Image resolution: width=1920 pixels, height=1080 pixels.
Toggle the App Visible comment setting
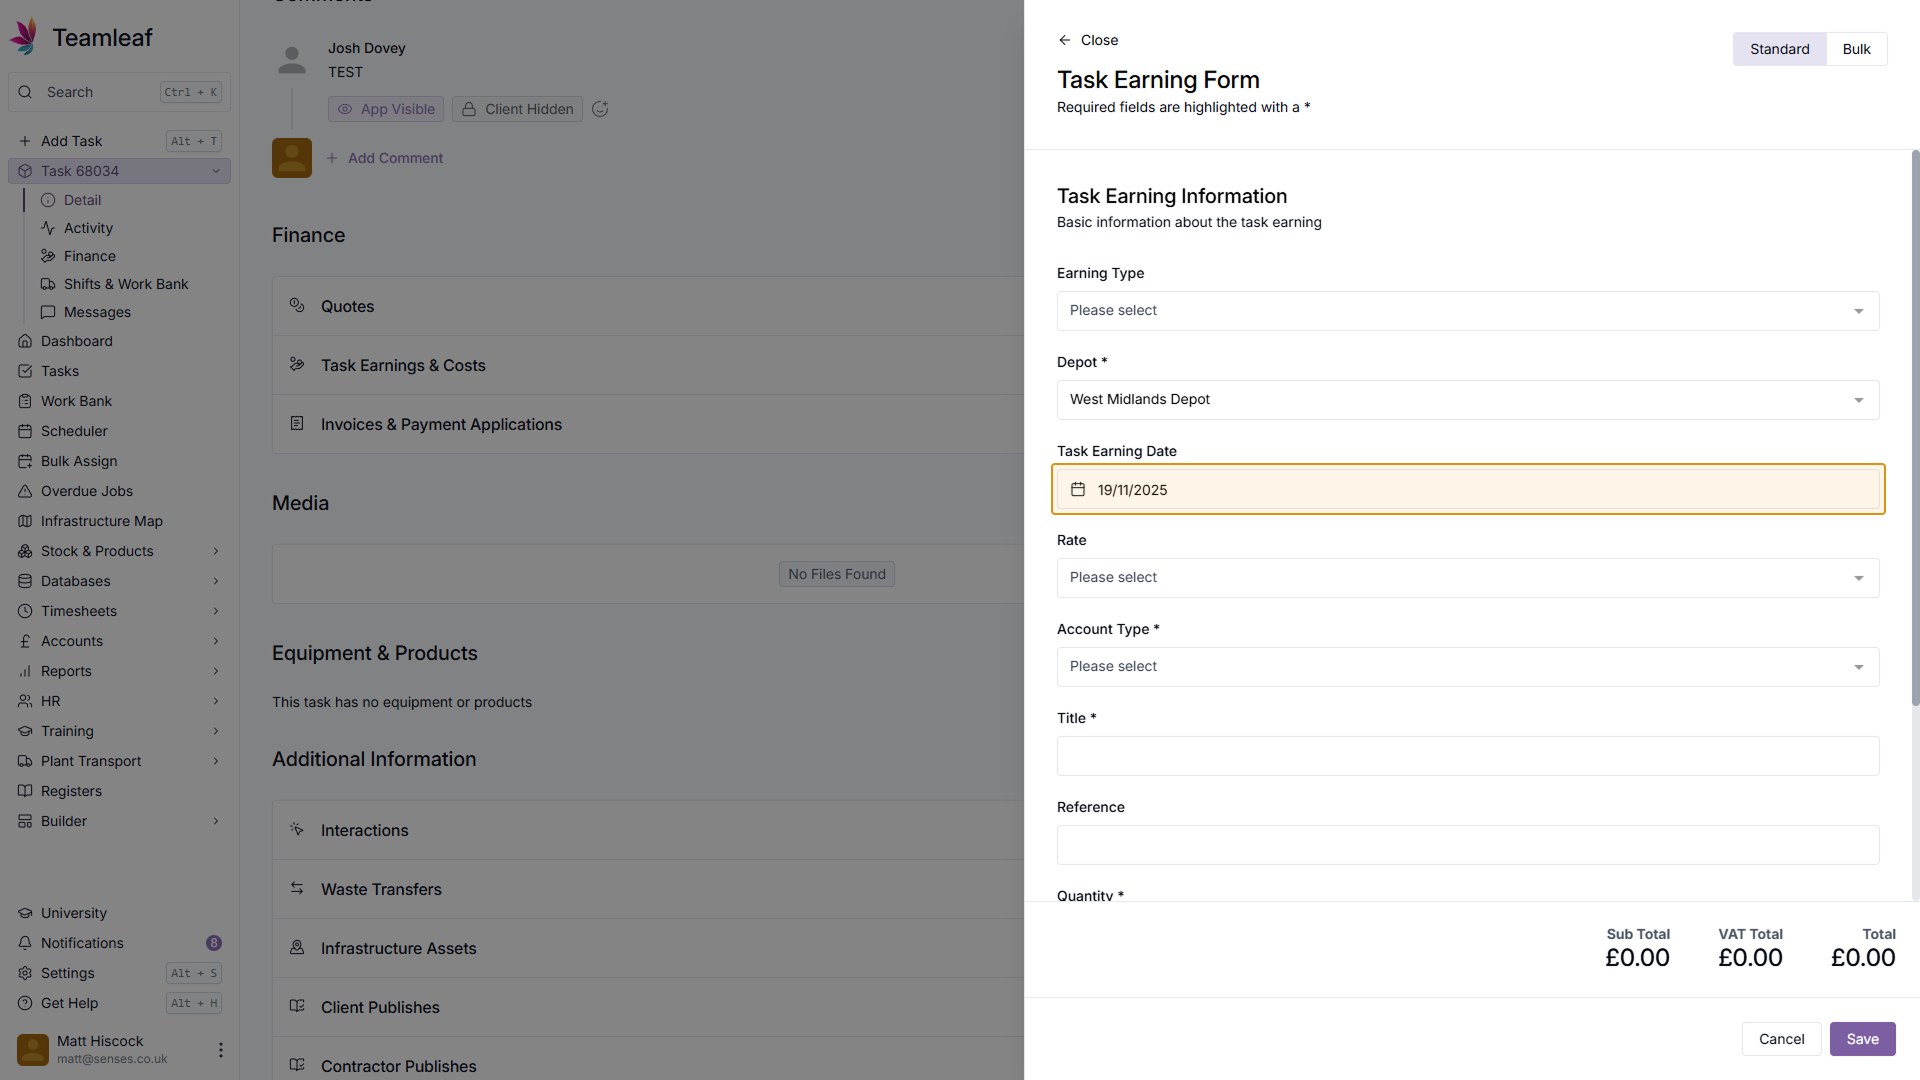[386, 109]
